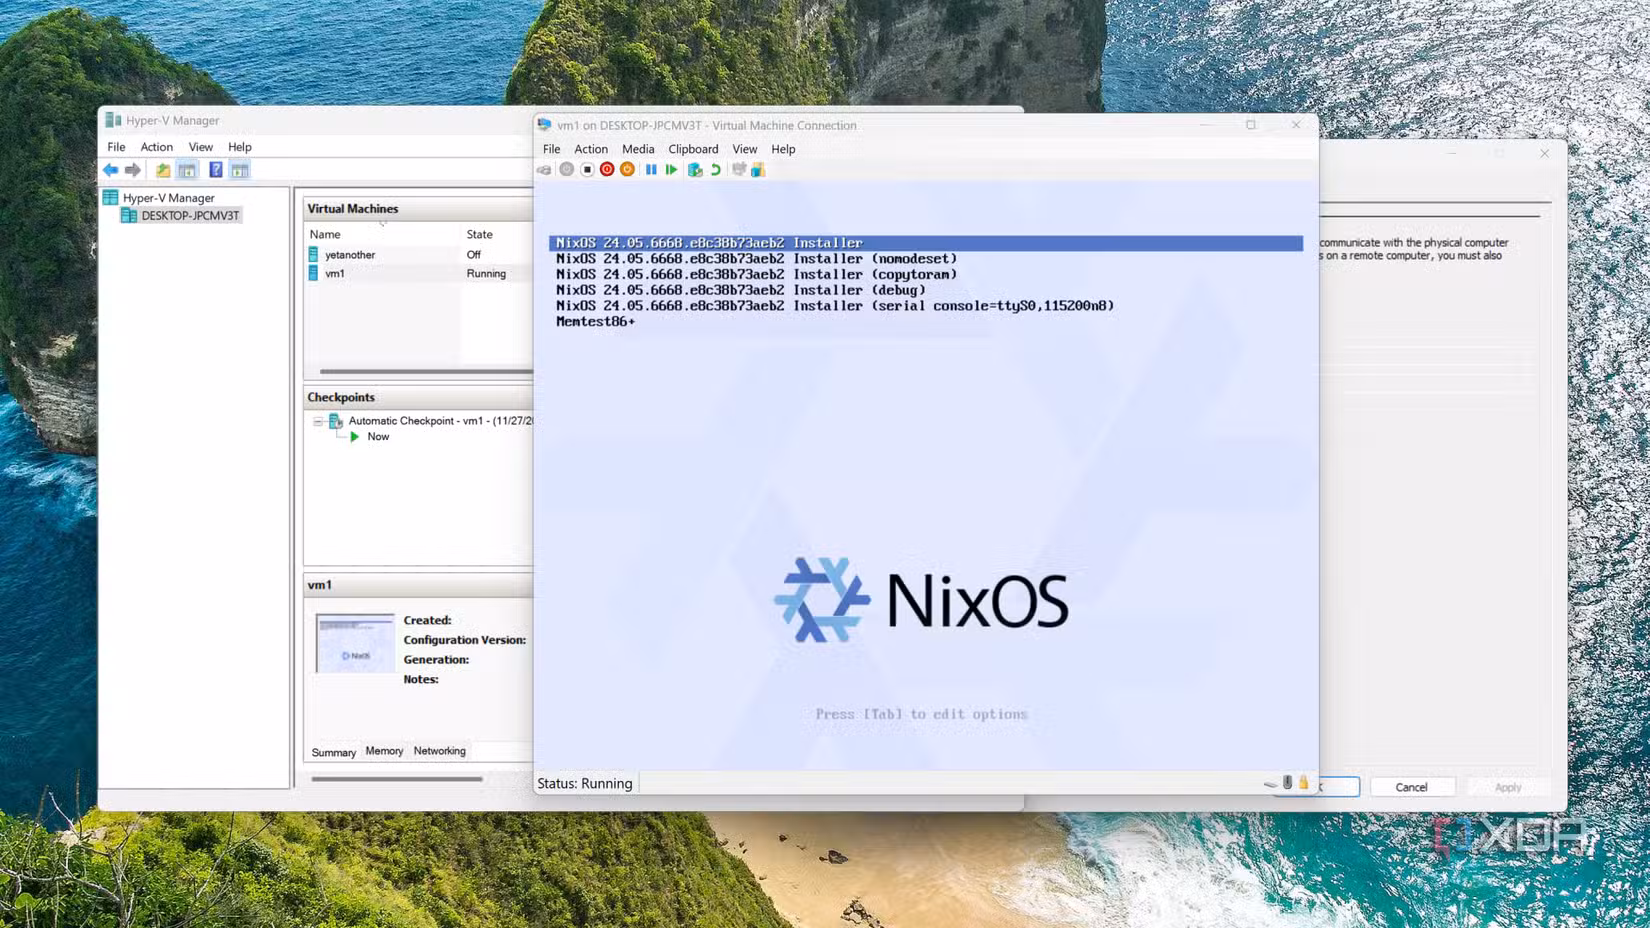
Task: Select the highlighted NixOS Installer boot entry
Action: click(926, 243)
